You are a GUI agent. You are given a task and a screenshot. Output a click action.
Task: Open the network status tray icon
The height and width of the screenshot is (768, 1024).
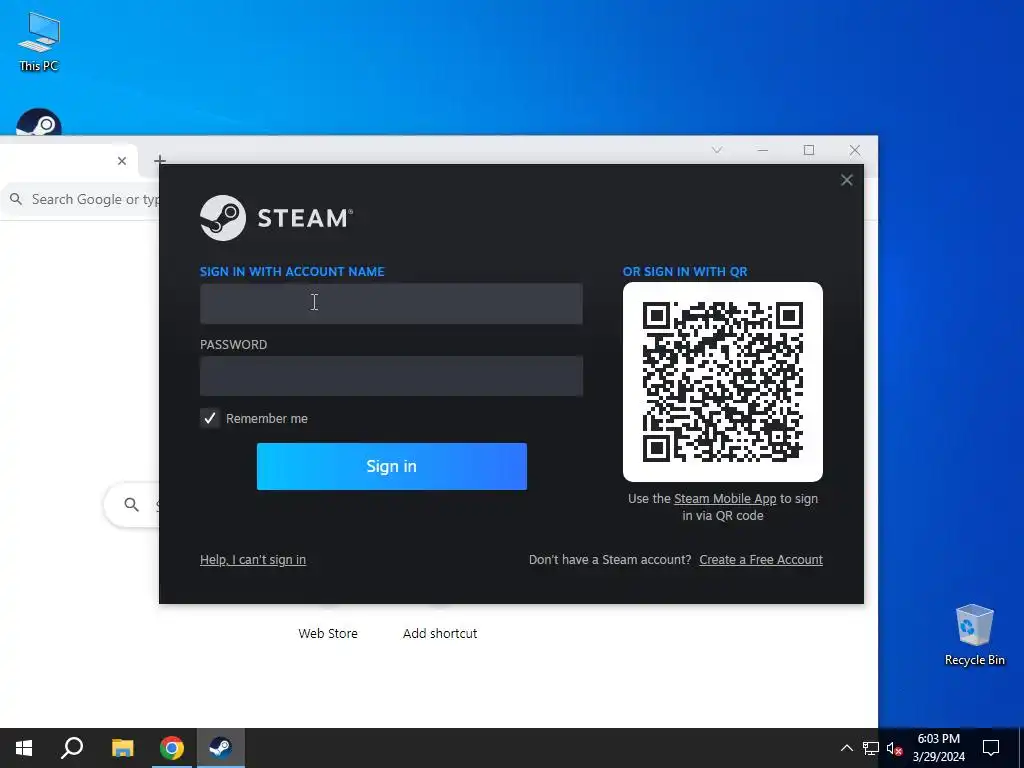point(871,748)
